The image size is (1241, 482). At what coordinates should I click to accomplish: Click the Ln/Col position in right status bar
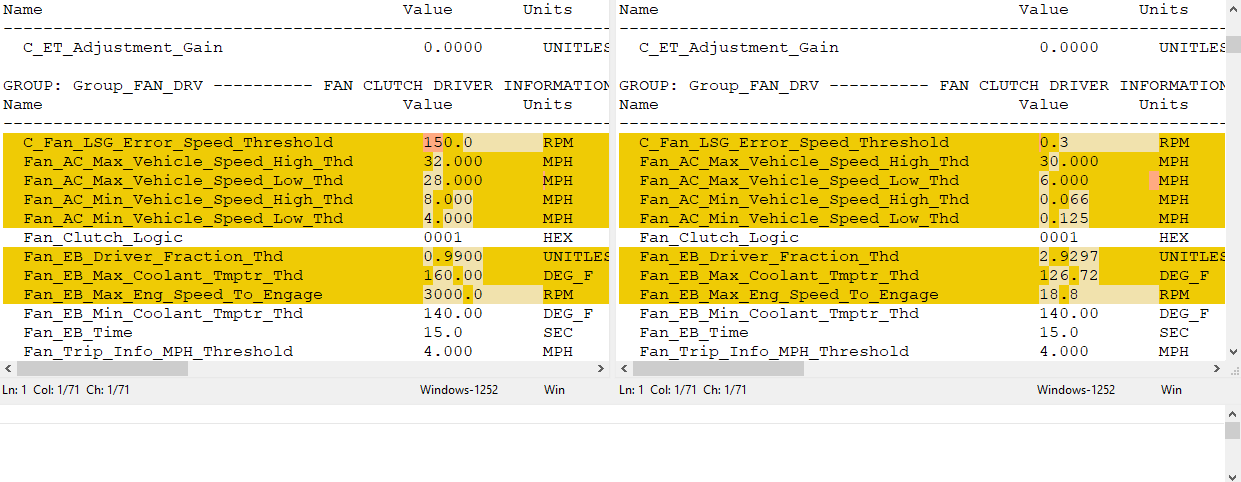682,390
